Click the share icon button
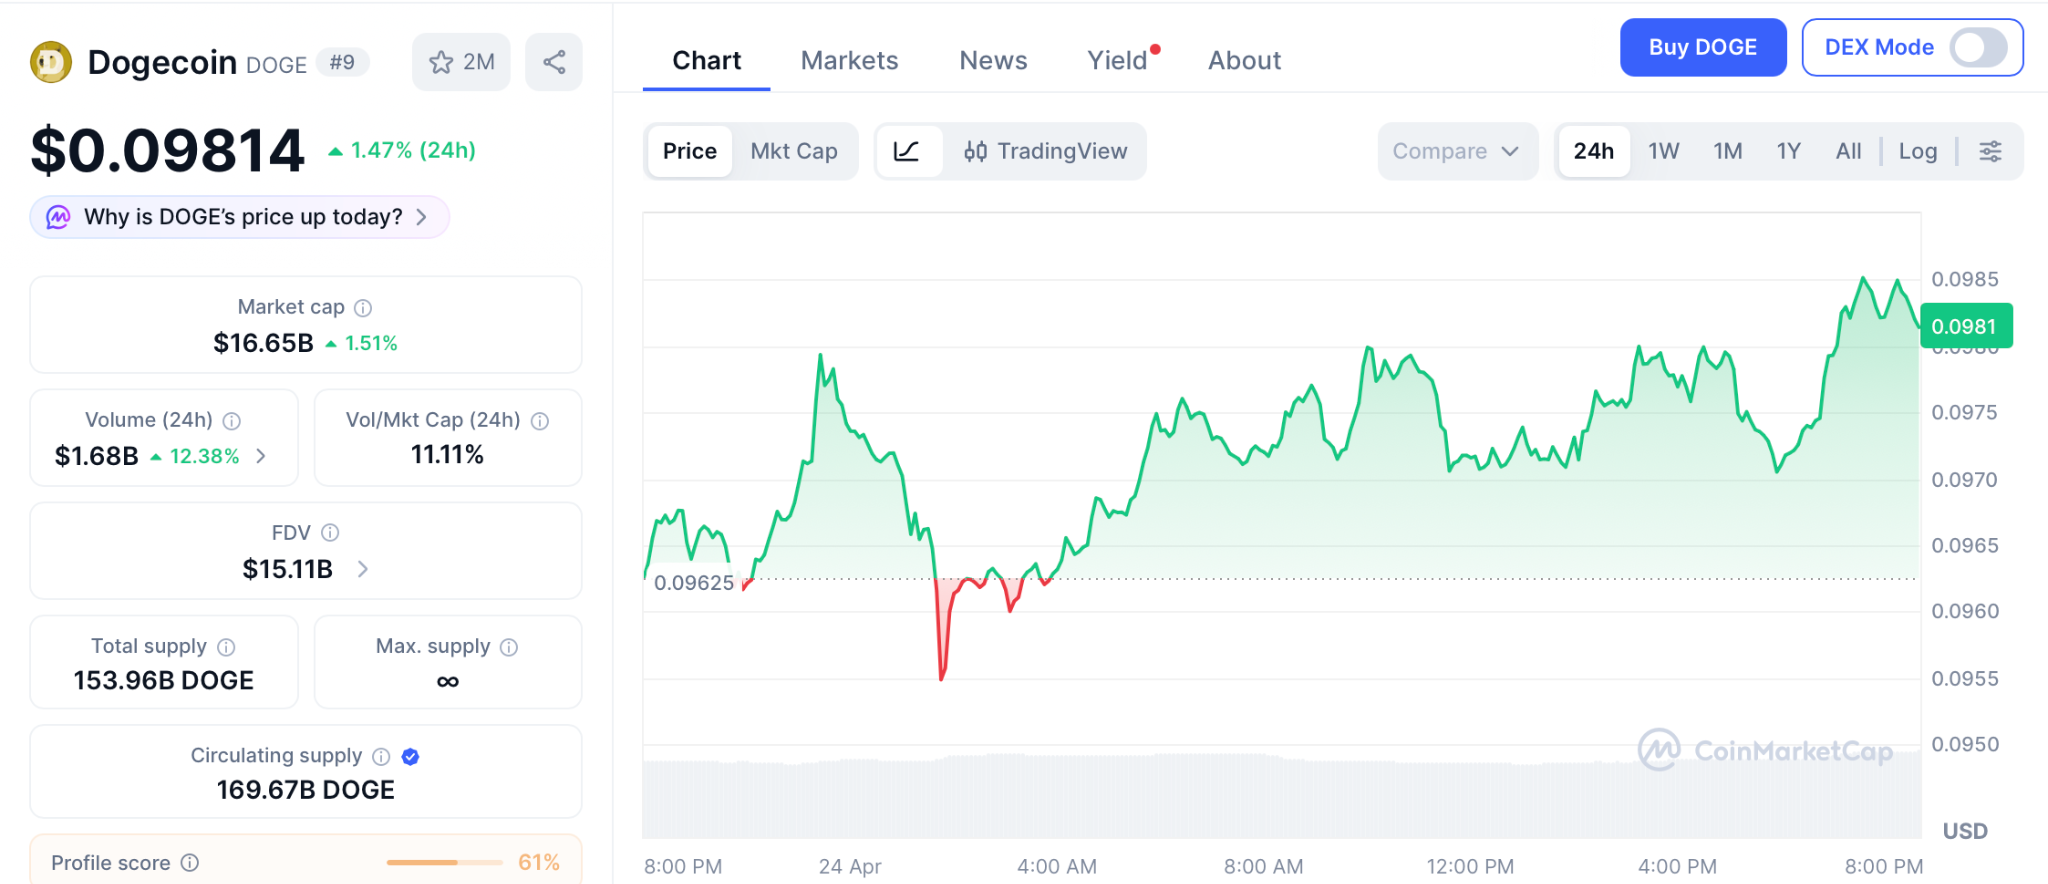The width and height of the screenshot is (2048, 884). click(554, 62)
